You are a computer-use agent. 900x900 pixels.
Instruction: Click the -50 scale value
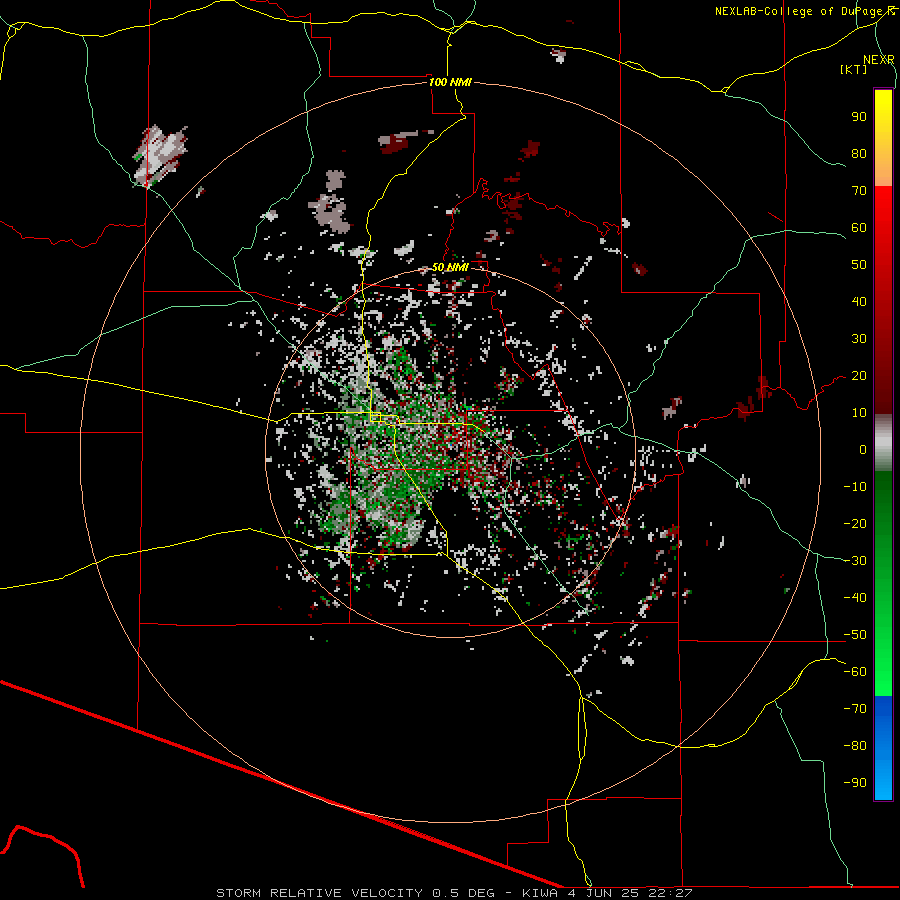[855, 635]
